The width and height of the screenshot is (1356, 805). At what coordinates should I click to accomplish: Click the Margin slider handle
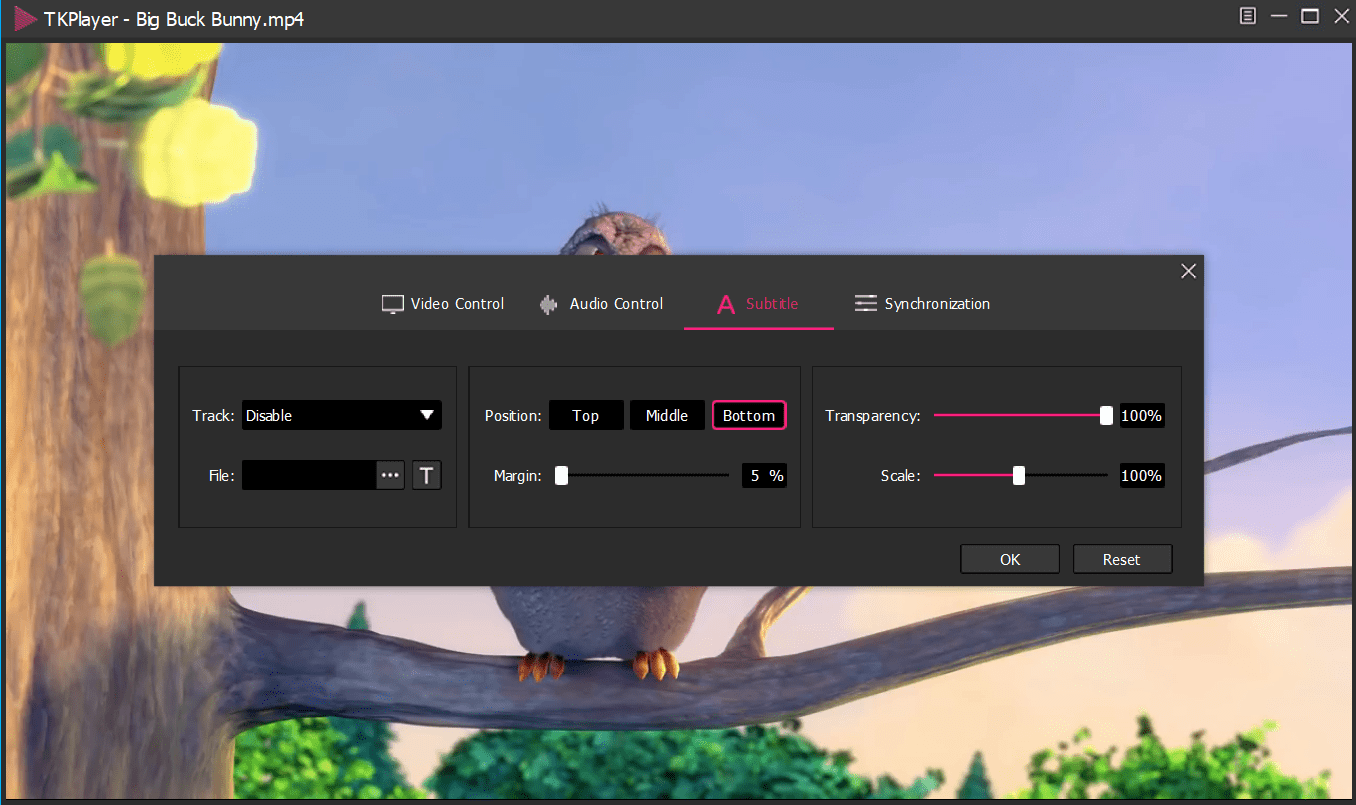[x=562, y=476]
